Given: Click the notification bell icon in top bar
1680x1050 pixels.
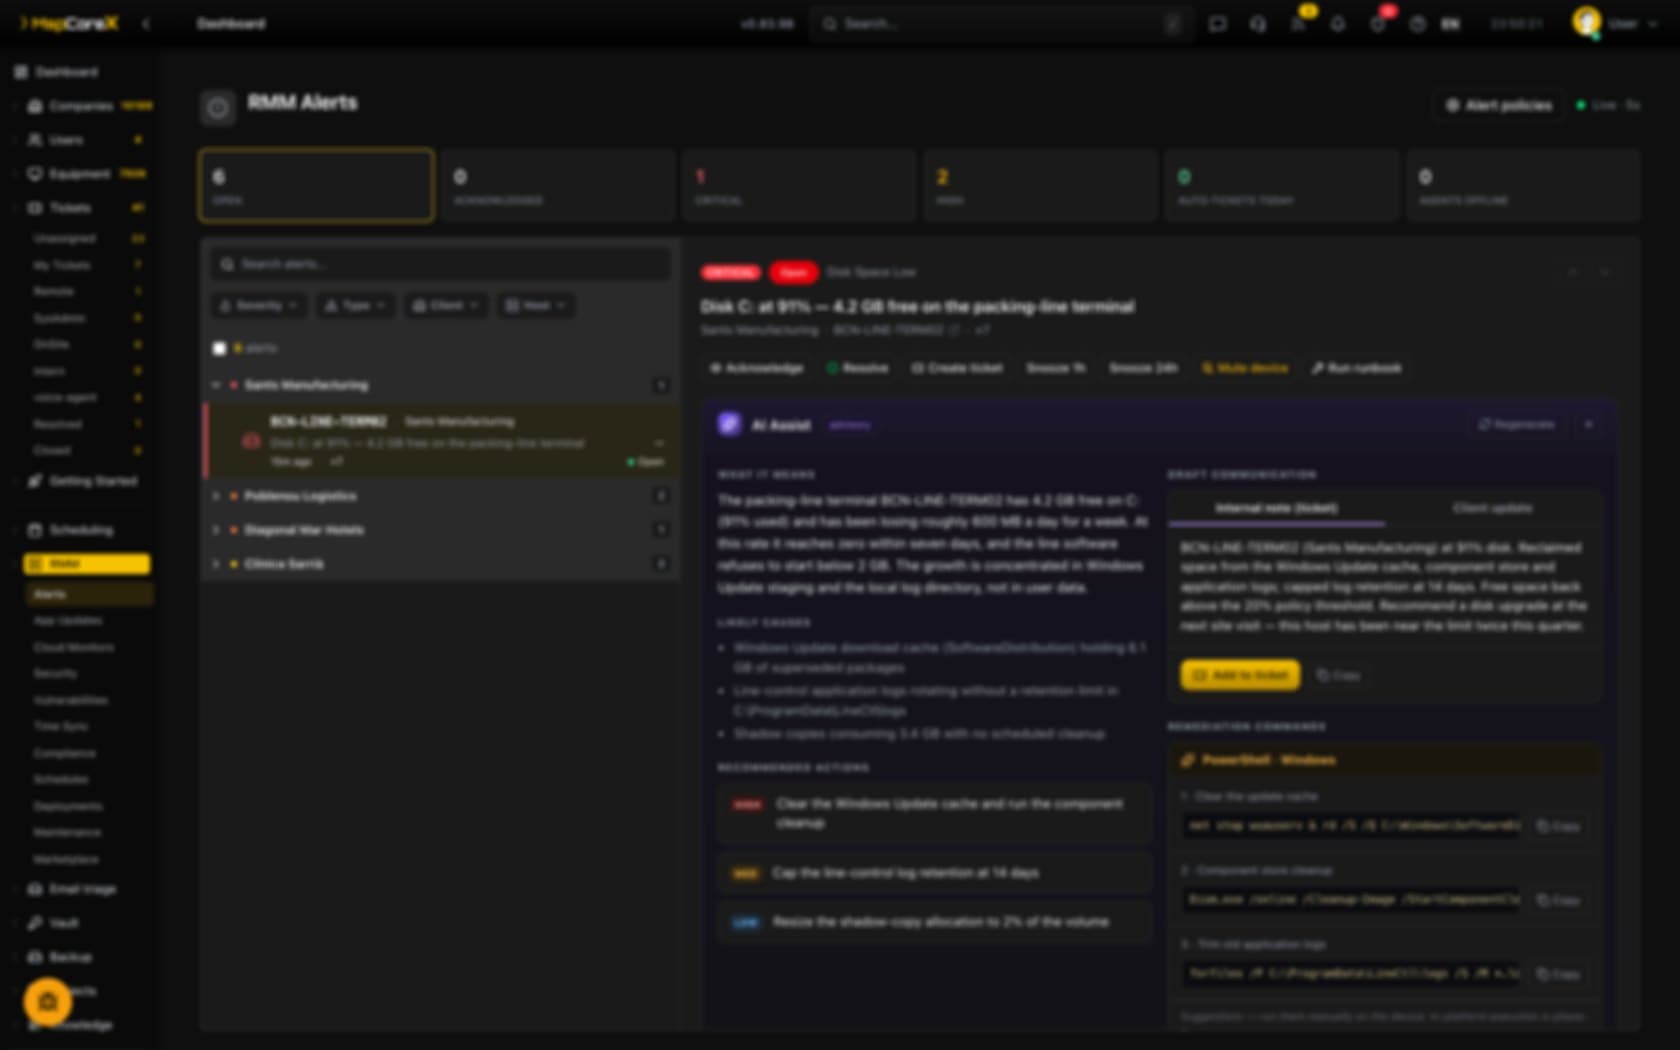Looking at the screenshot, I should [x=1338, y=24].
